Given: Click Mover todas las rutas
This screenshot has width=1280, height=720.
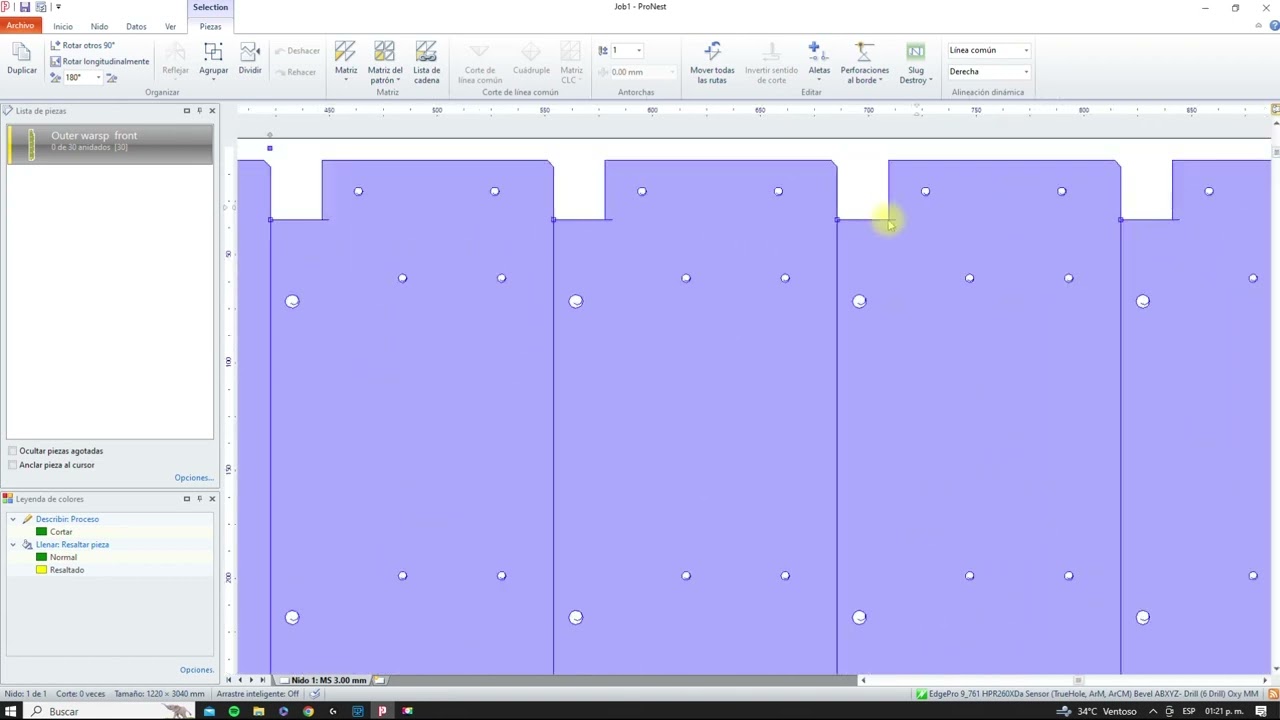Looking at the screenshot, I should 712,62.
